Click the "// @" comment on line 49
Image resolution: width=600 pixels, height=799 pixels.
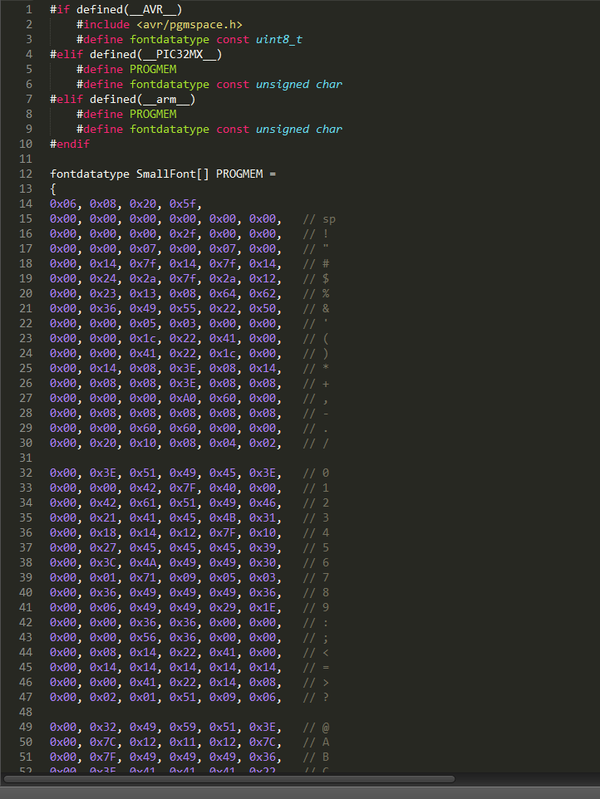pyautogui.click(x=319, y=729)
